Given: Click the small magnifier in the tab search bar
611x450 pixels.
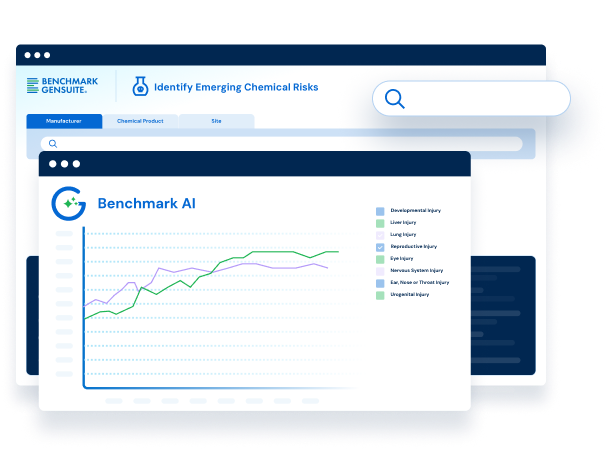Looking at the screenshot, I should pyautogui.click(x=53, y=144).
